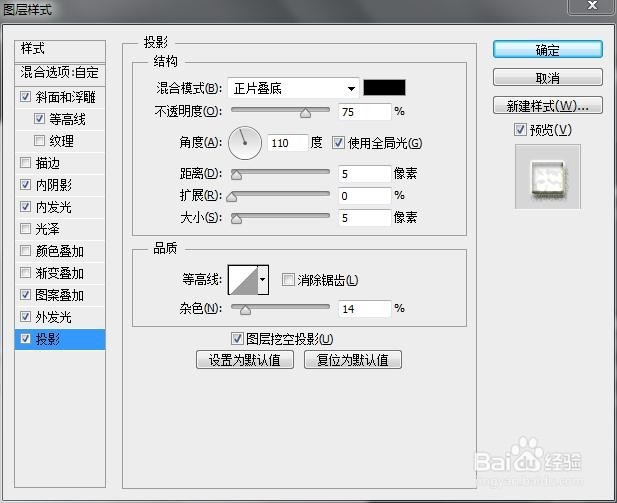Close the 图层样式 dialog
Screen dimensions: 617x503
(x=592, y=6)
